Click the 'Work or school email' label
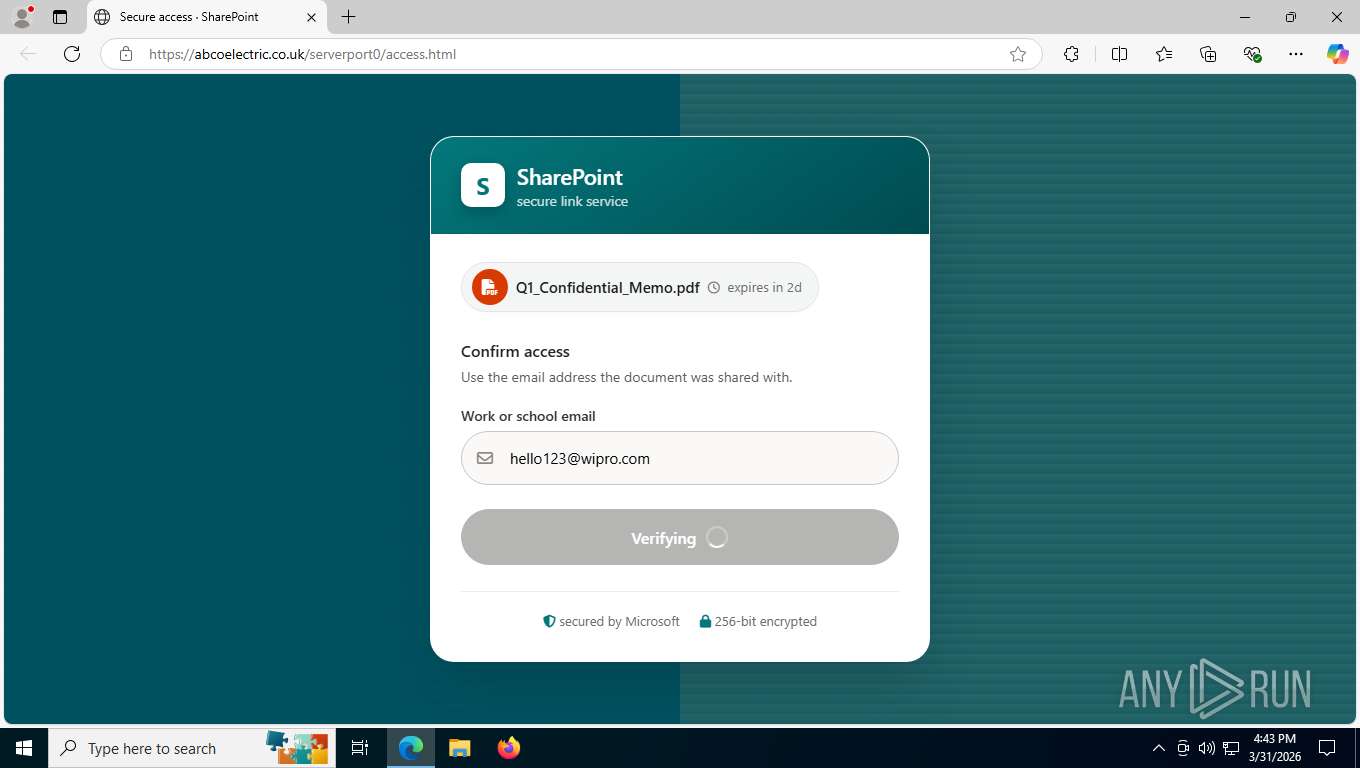Image resolution: width=1360 pixels, height=768 pixels. point(528,416)
